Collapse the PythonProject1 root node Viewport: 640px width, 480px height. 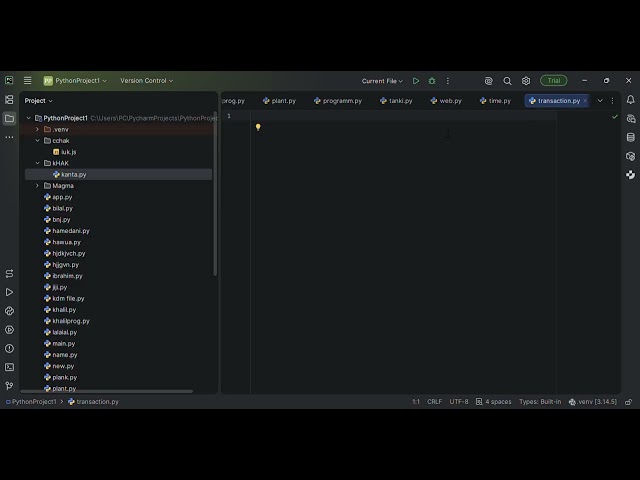coord(29,118)
